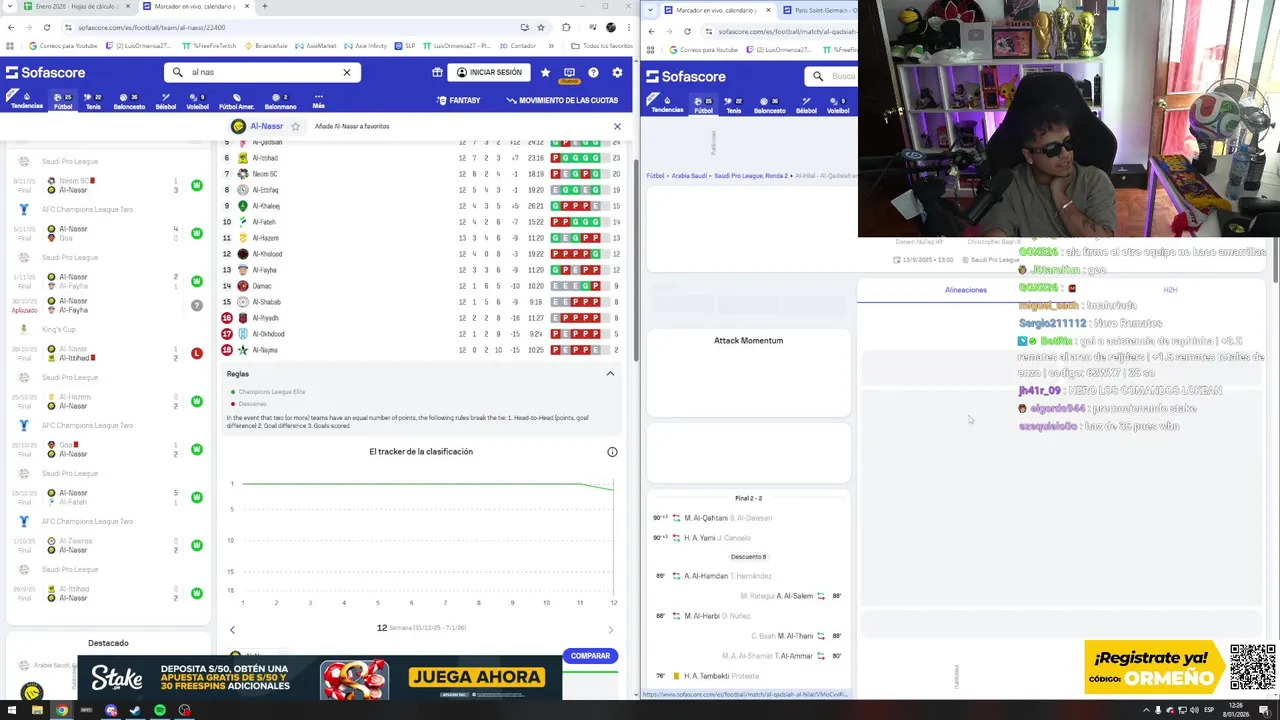Open Movimiento de las cuotas link
Viewport: 1280px width, 720px height.
pos(562,100)
